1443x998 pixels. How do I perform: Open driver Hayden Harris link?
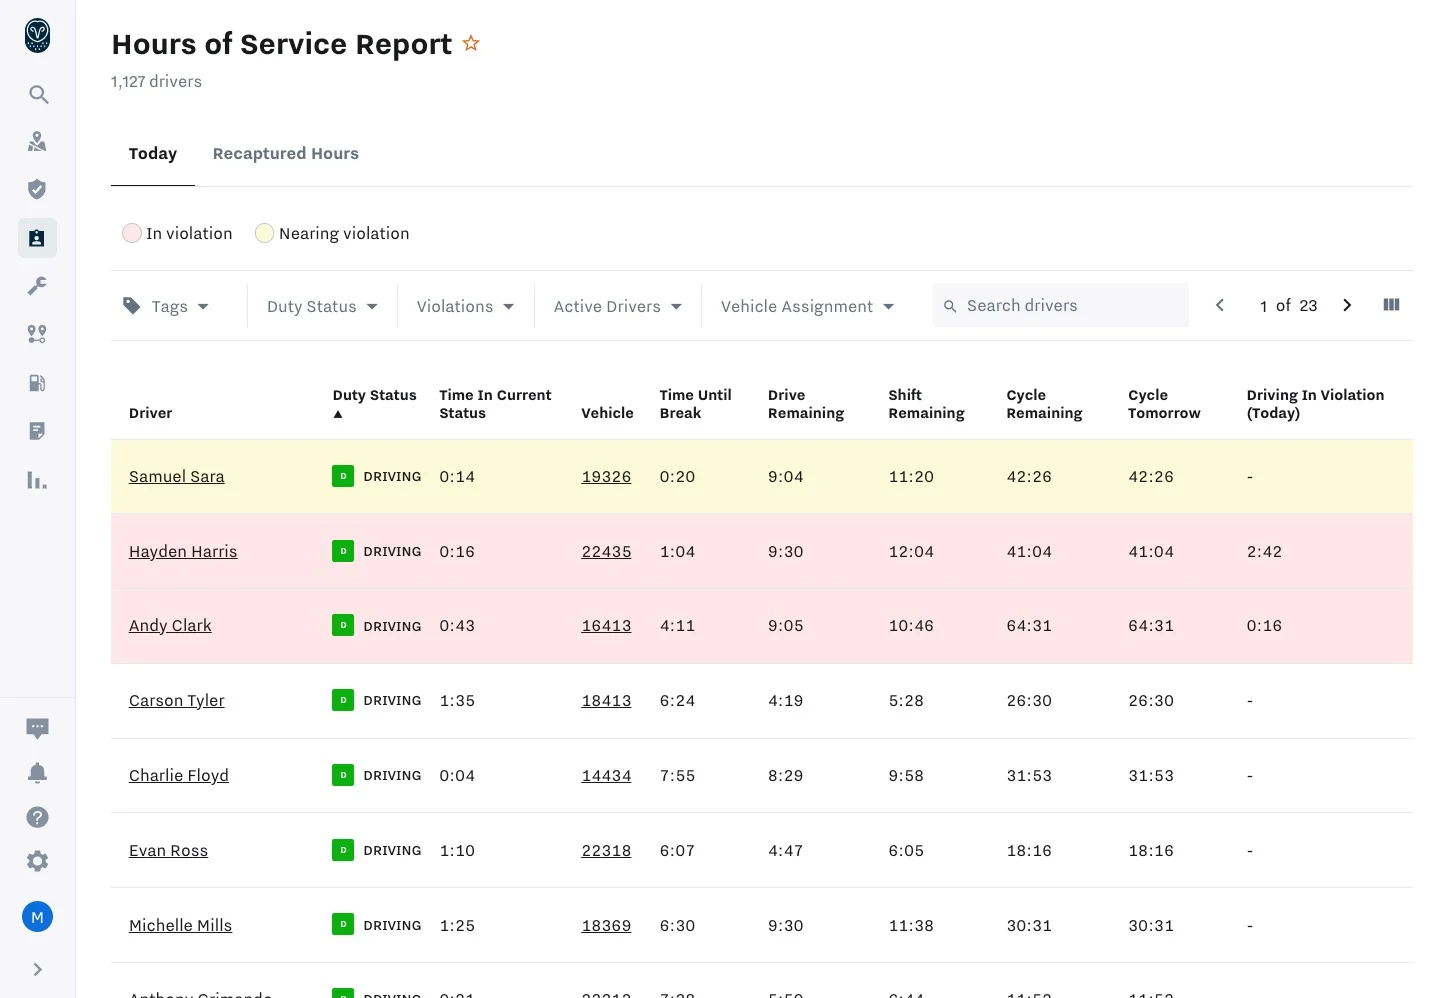(x=183, y=552)
